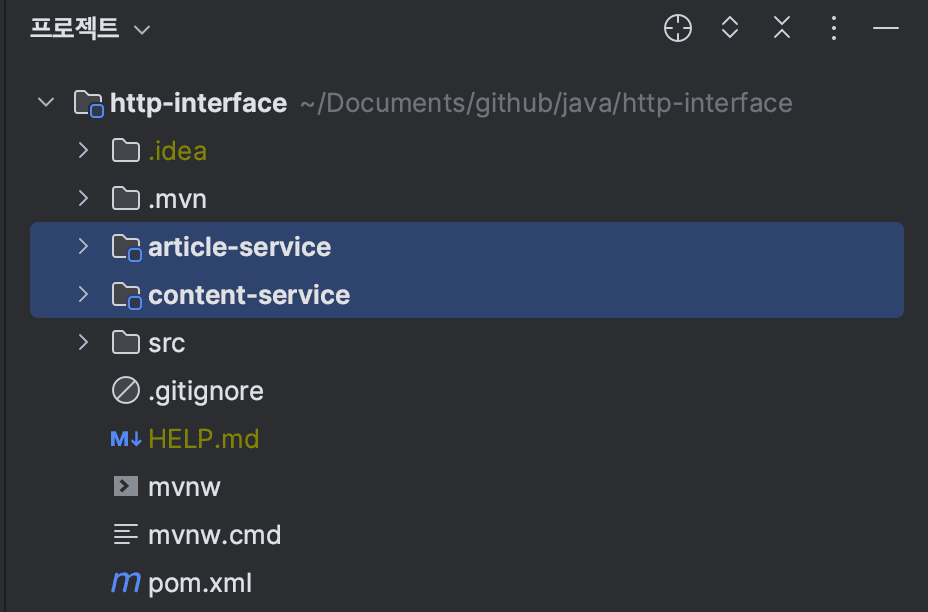
Task: Select the mvnw.cmd file
Action: click(x=214, y=535)
